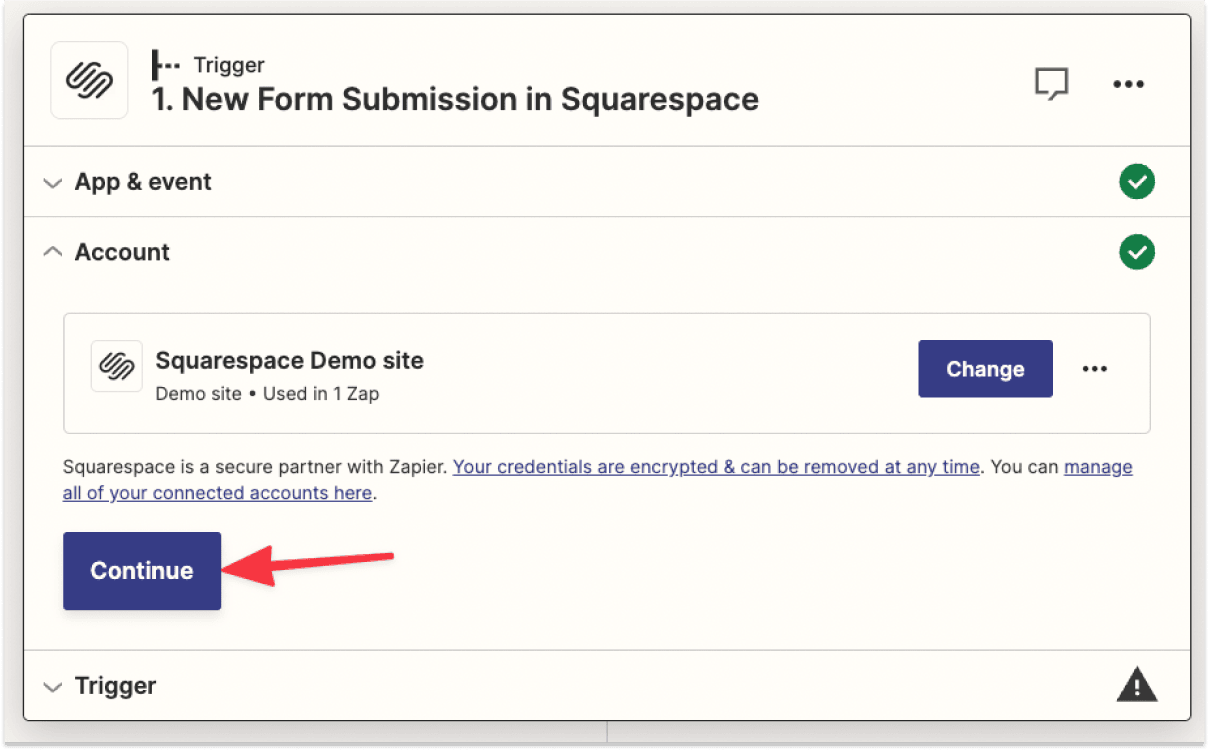The width and height of the screenshot is (1209, 751).
Task: Open the Trigger configuration tab
Action: point(115,686)
